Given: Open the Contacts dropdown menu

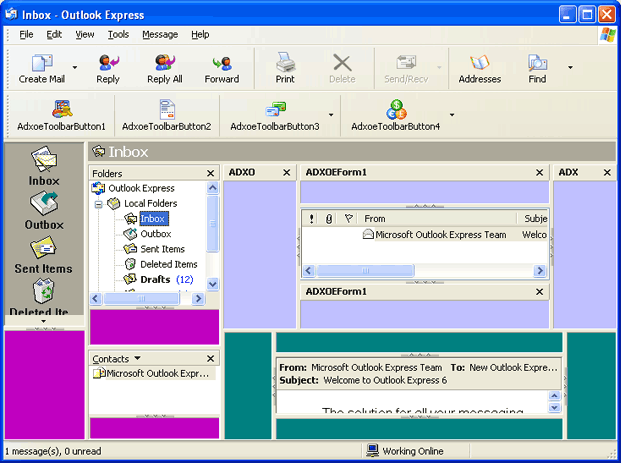Looking at the screenshot, I should tap(137, 358).
